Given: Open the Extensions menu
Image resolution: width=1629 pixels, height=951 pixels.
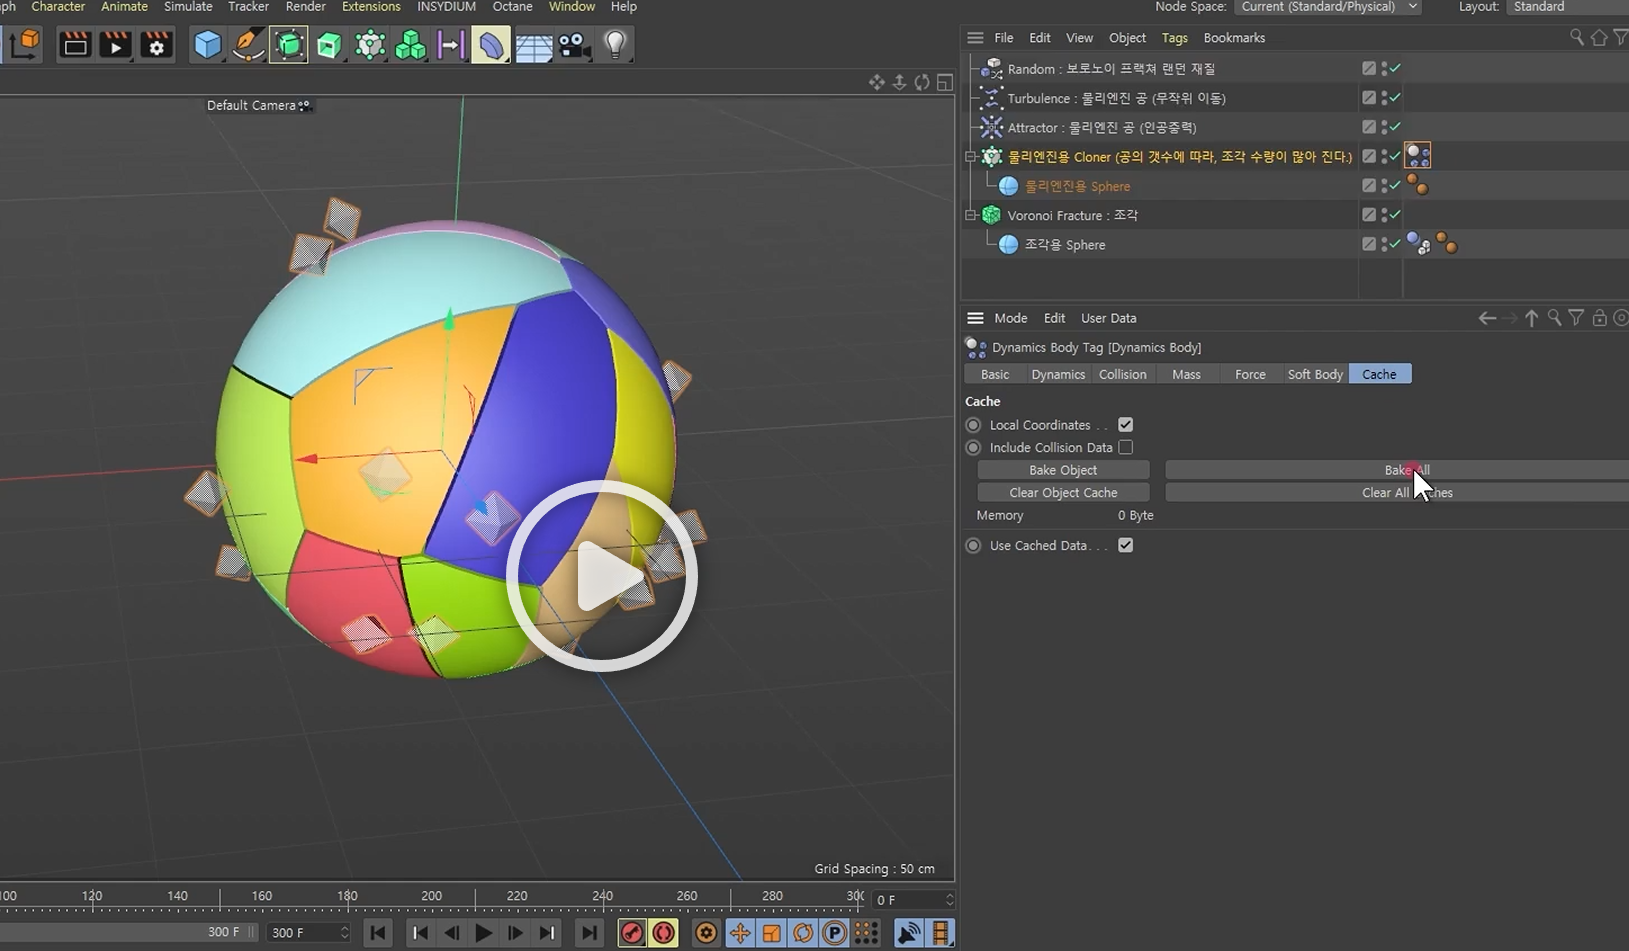Looking at the screenshot, I should 371,7.
